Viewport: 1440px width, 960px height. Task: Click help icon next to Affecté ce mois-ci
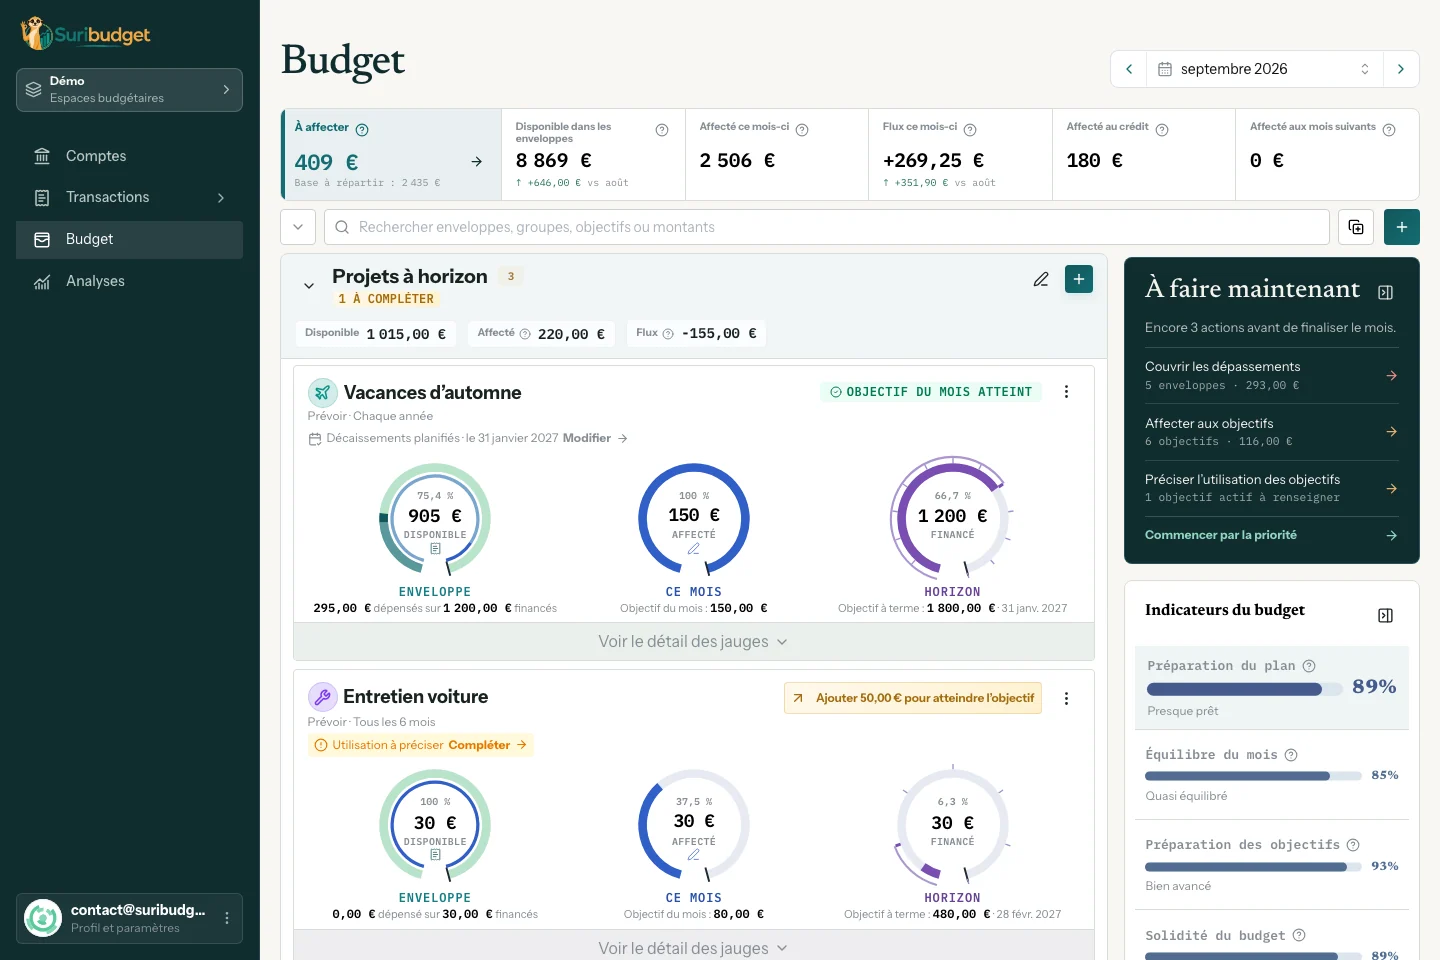pos(802,129)
